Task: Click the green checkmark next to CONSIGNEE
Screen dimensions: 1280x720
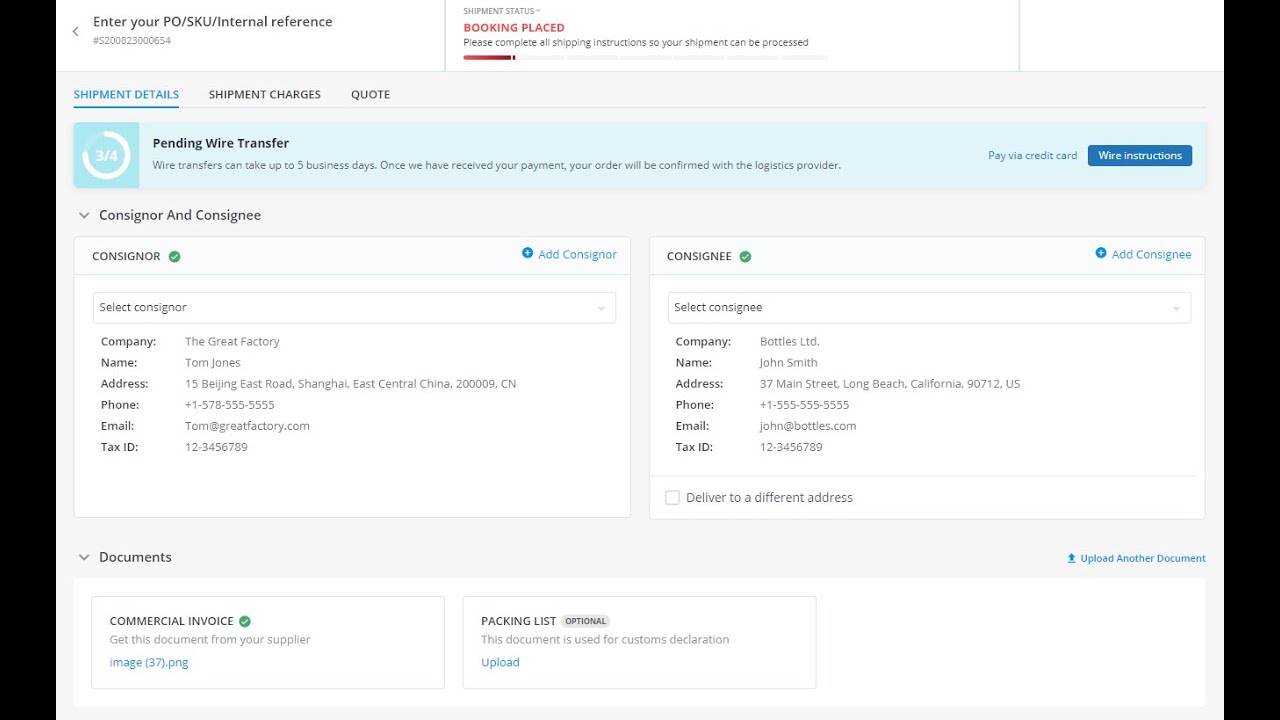Action: [745, 257]
